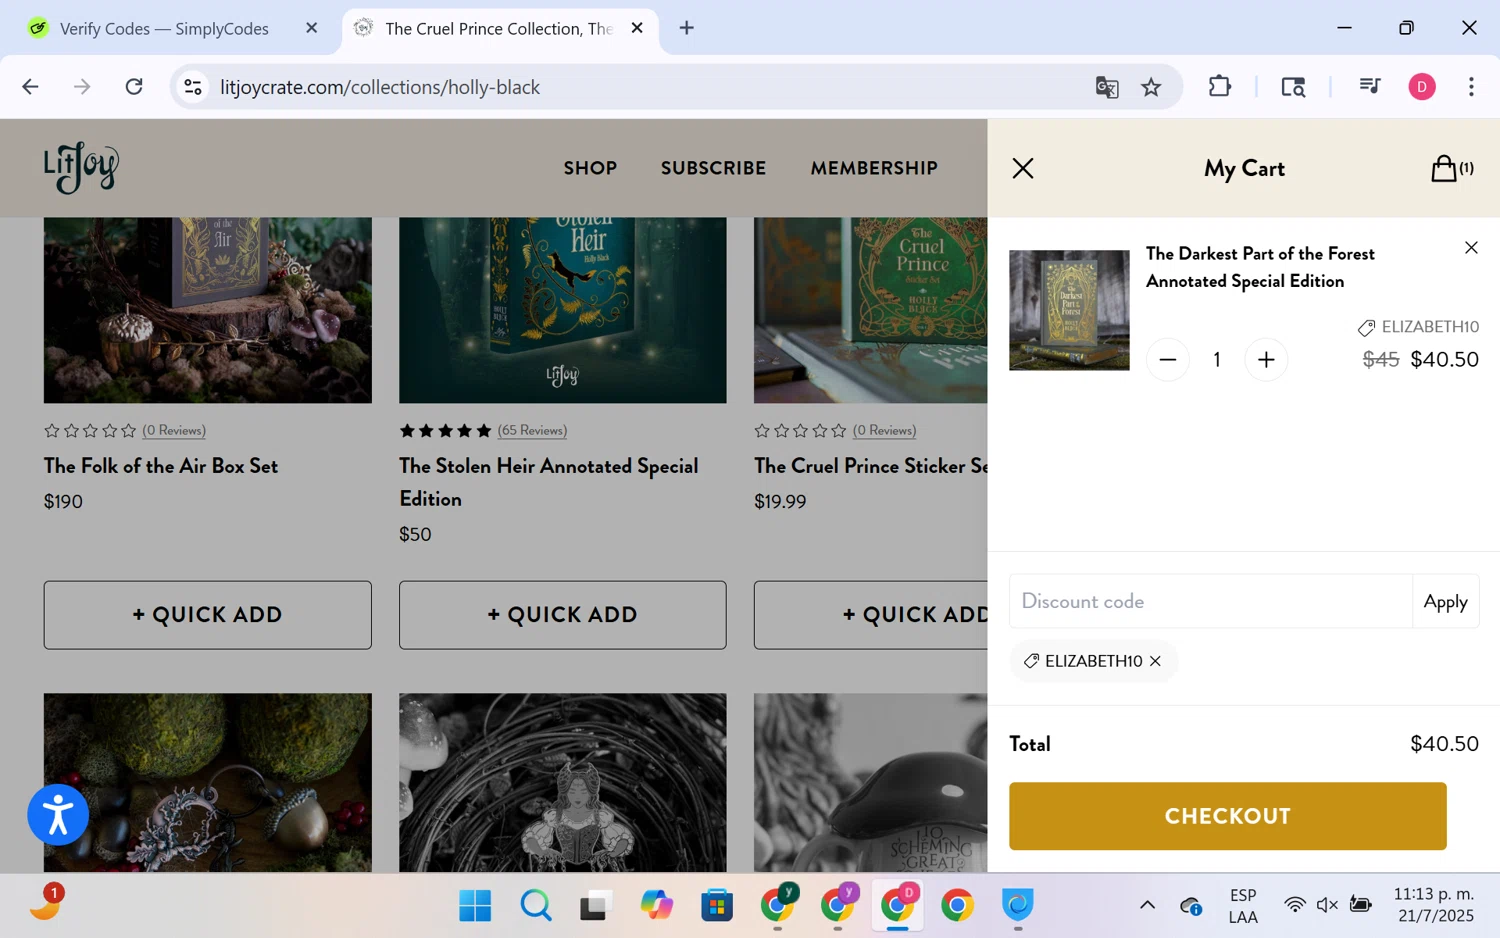Increase item quantity with plus button

(x=1266, y=360)
